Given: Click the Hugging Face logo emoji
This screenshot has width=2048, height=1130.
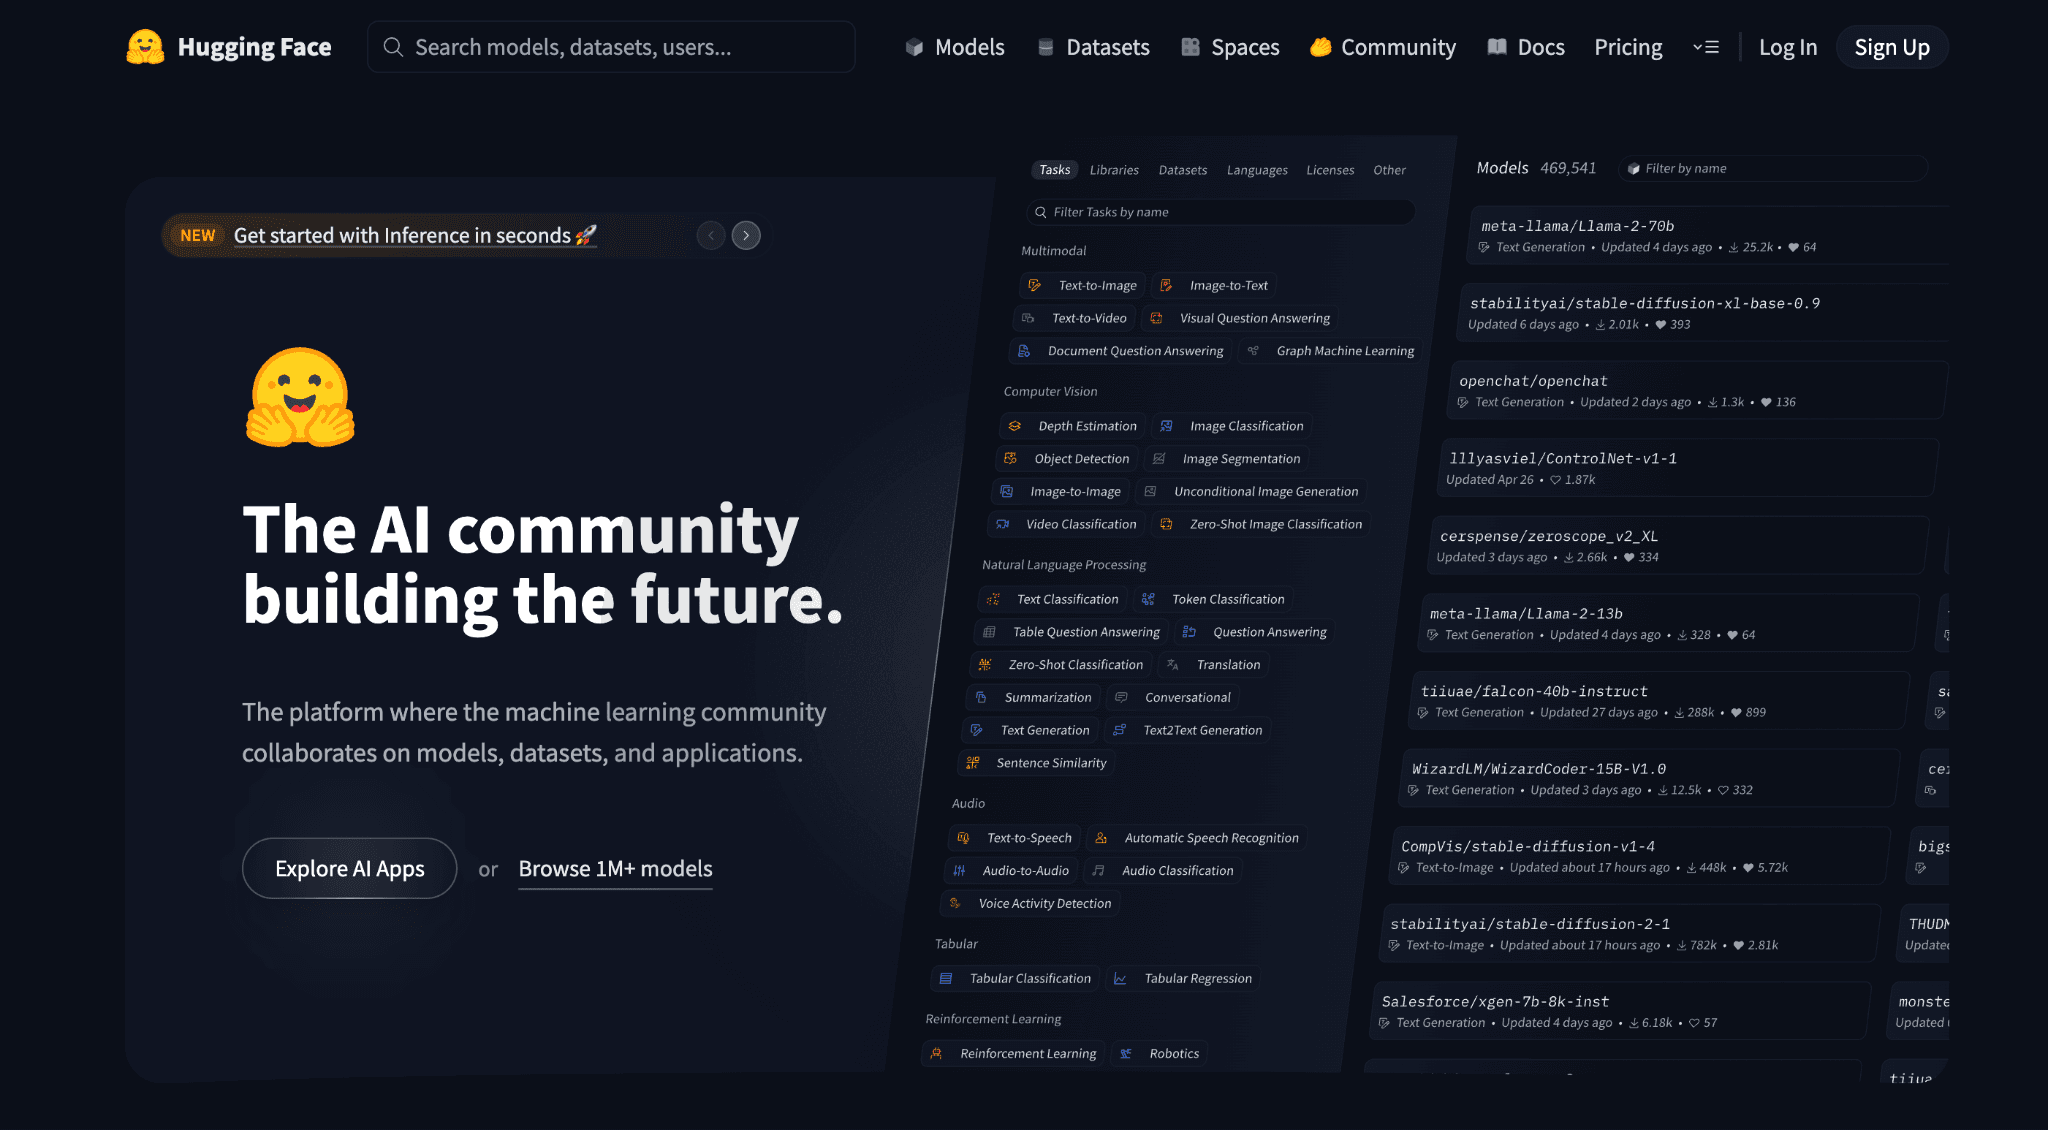Looking at the screenshot, I should coord(146,47).
